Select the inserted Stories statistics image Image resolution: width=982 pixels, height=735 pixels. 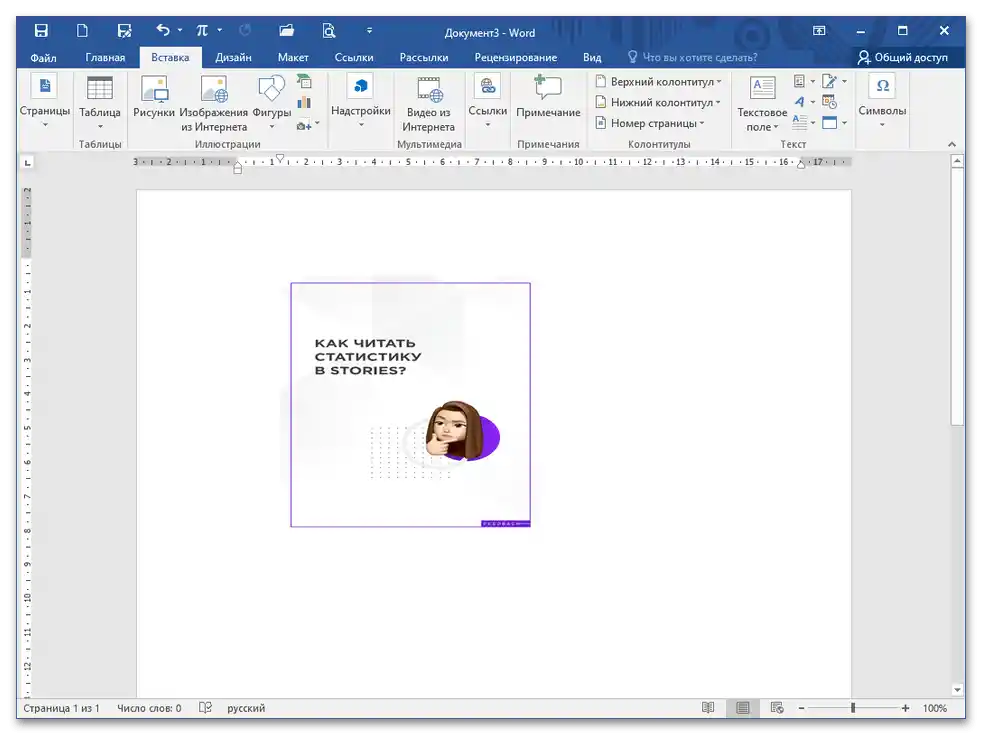(410, 405)
